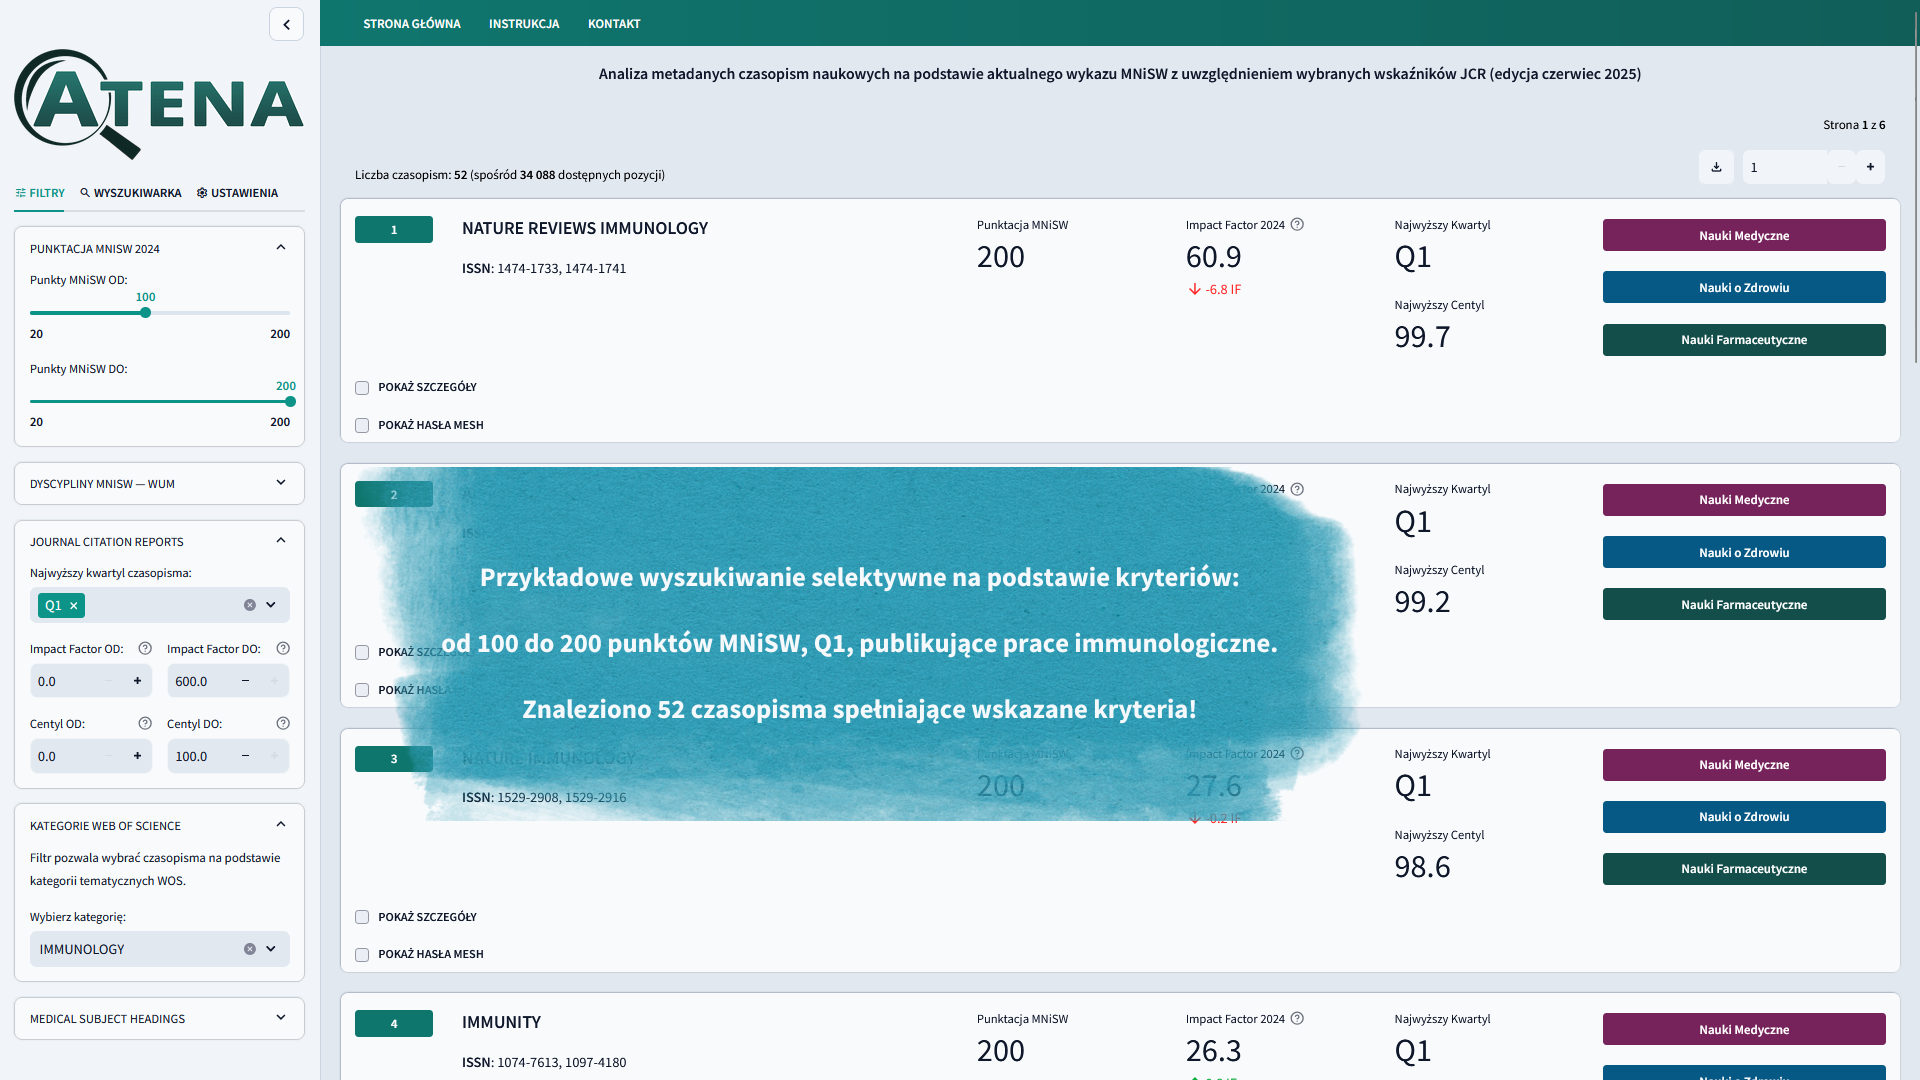Click Nauki Farmaceutyczne for Nature Reviews Immunology

(x=1744, y=340)
